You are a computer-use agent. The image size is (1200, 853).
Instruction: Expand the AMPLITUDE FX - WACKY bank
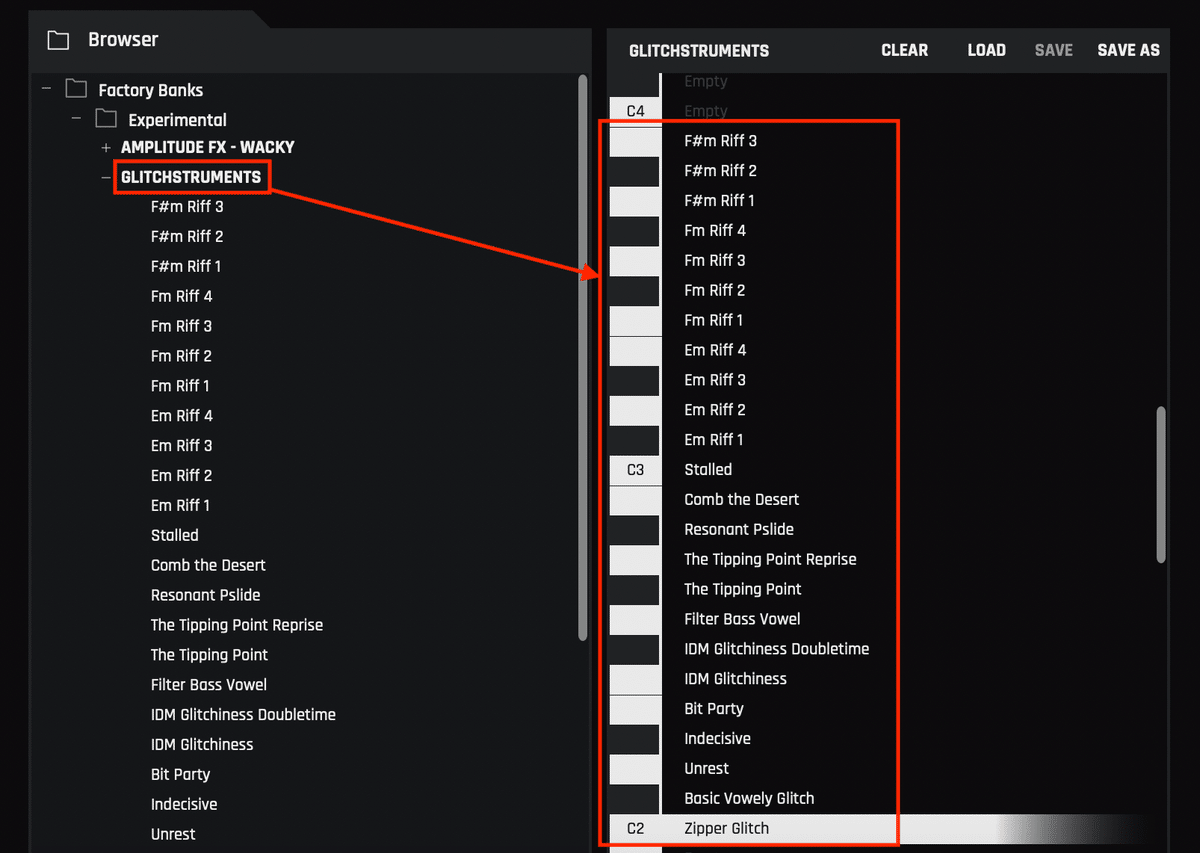point(106,147)
